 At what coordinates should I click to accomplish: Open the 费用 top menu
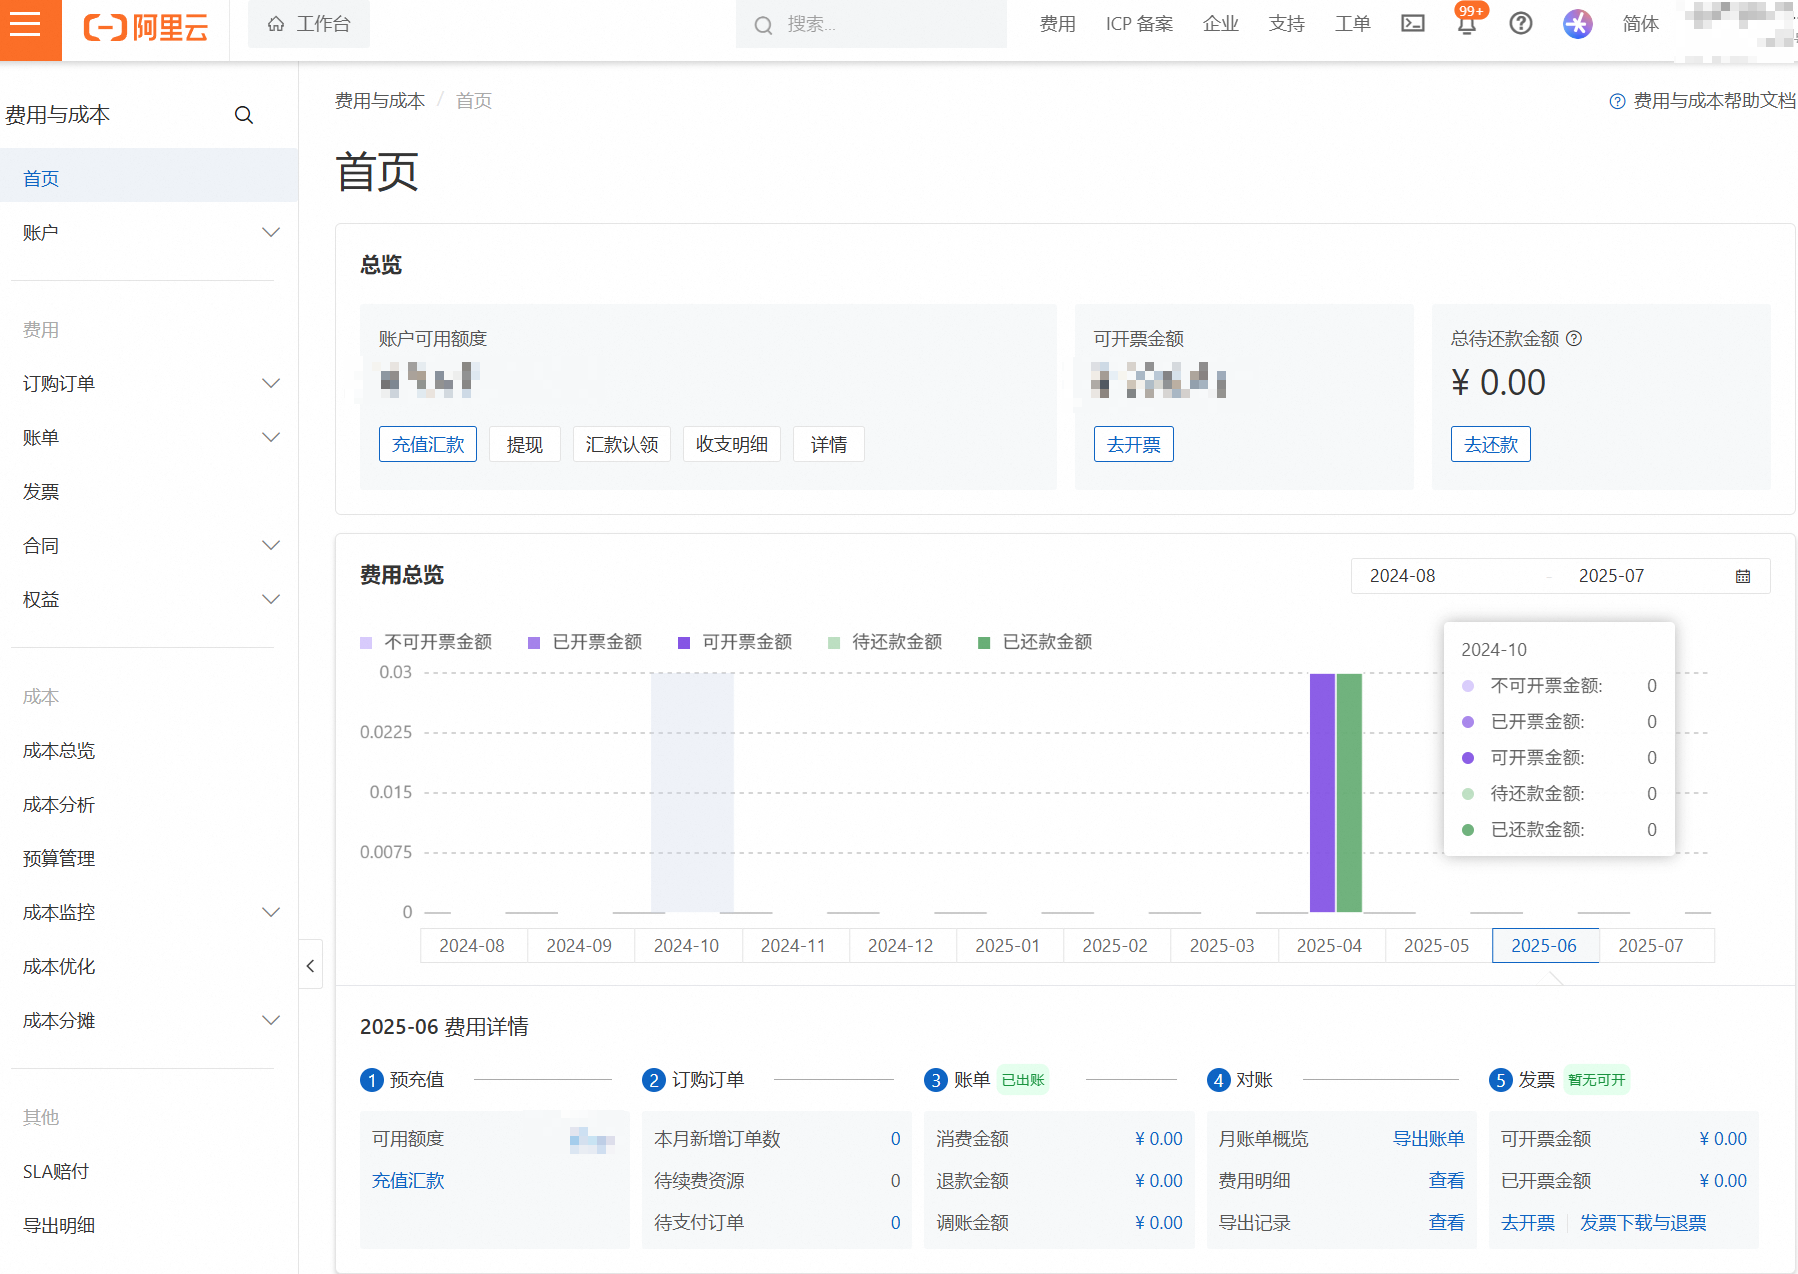pyautogui.click(x=1057, y=24)
